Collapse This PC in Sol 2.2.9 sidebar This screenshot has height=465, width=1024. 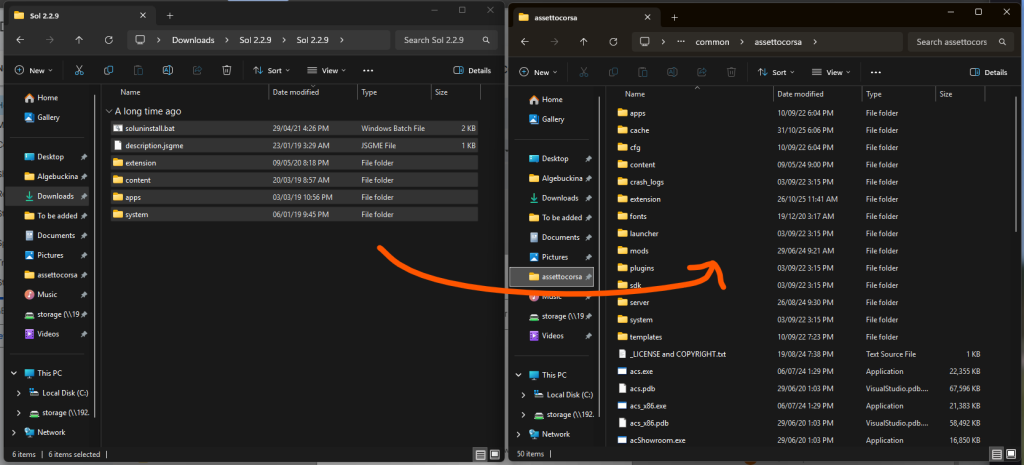[x=14, y=374]
